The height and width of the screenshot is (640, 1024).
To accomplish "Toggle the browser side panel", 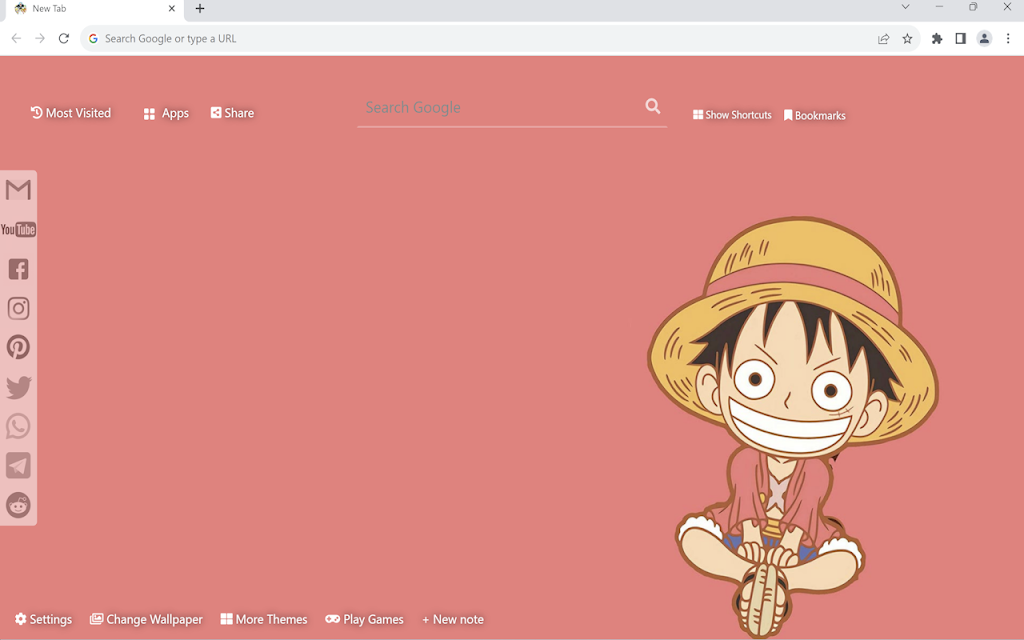I will tap(961, 39).
